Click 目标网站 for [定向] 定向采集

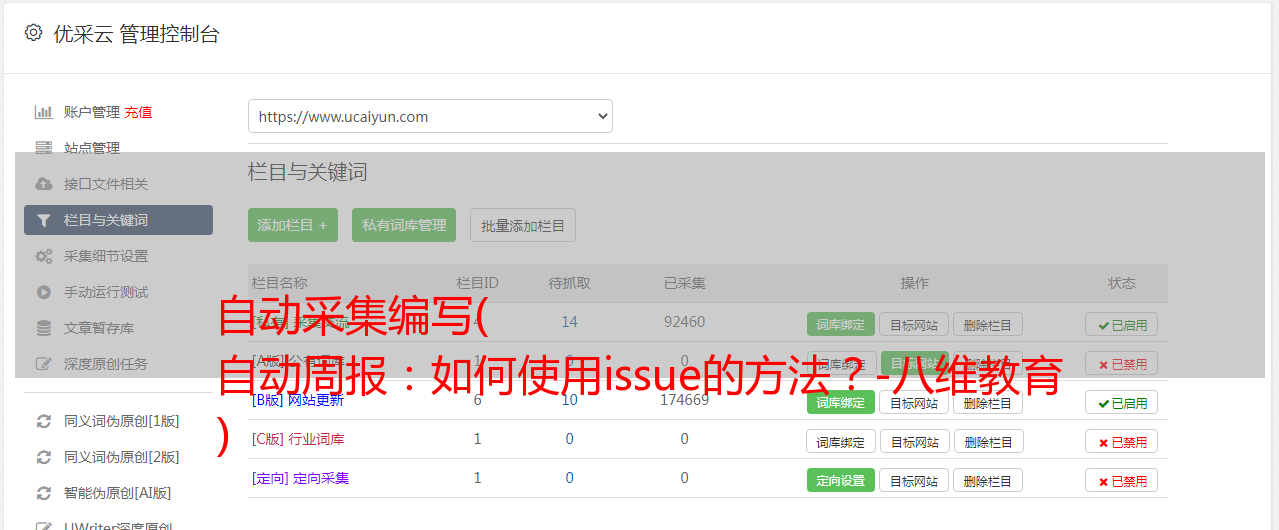tap(914, 480)
